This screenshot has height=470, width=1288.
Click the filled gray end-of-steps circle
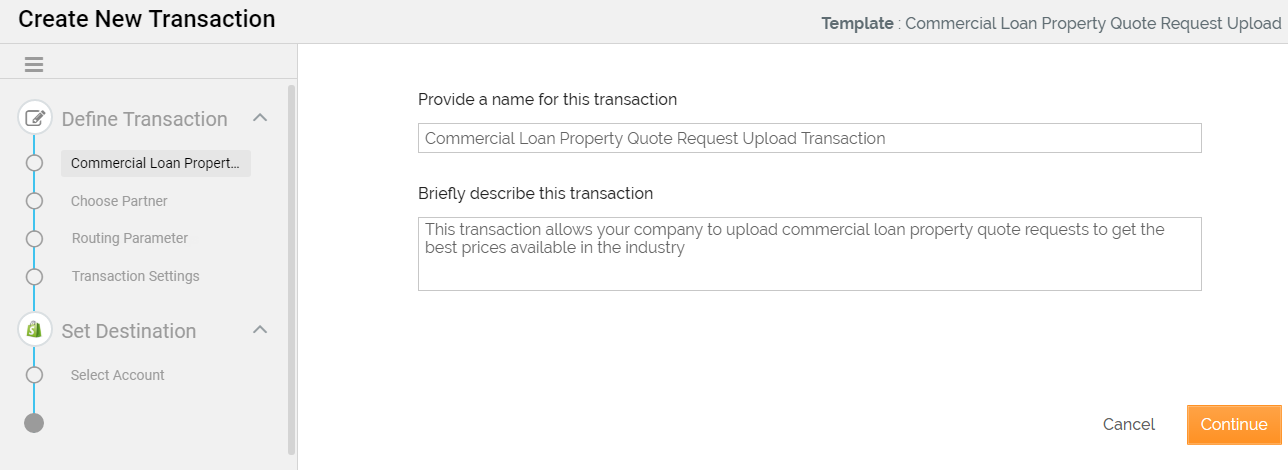click(34, 423)
